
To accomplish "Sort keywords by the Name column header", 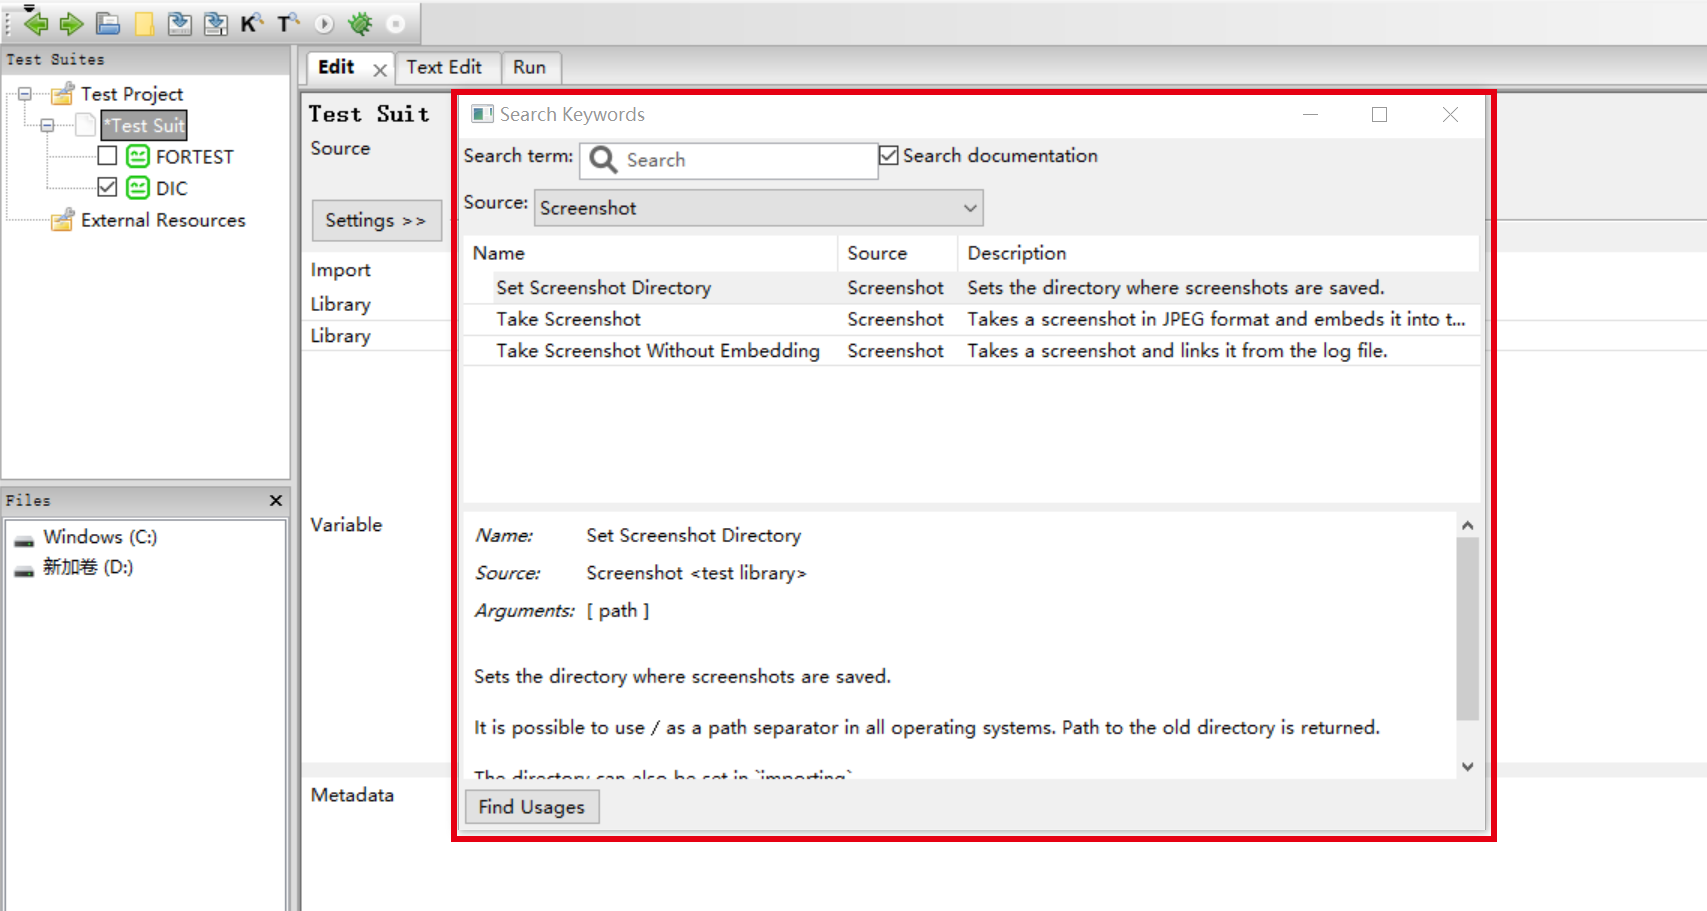I will pos(651,253).
